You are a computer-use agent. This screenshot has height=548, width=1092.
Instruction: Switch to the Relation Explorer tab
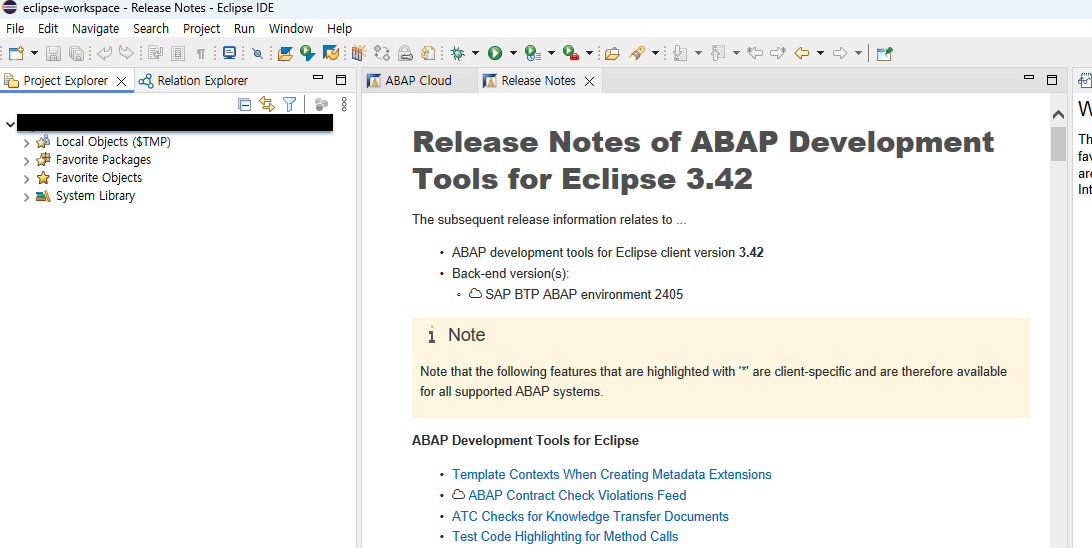(193, 81)
